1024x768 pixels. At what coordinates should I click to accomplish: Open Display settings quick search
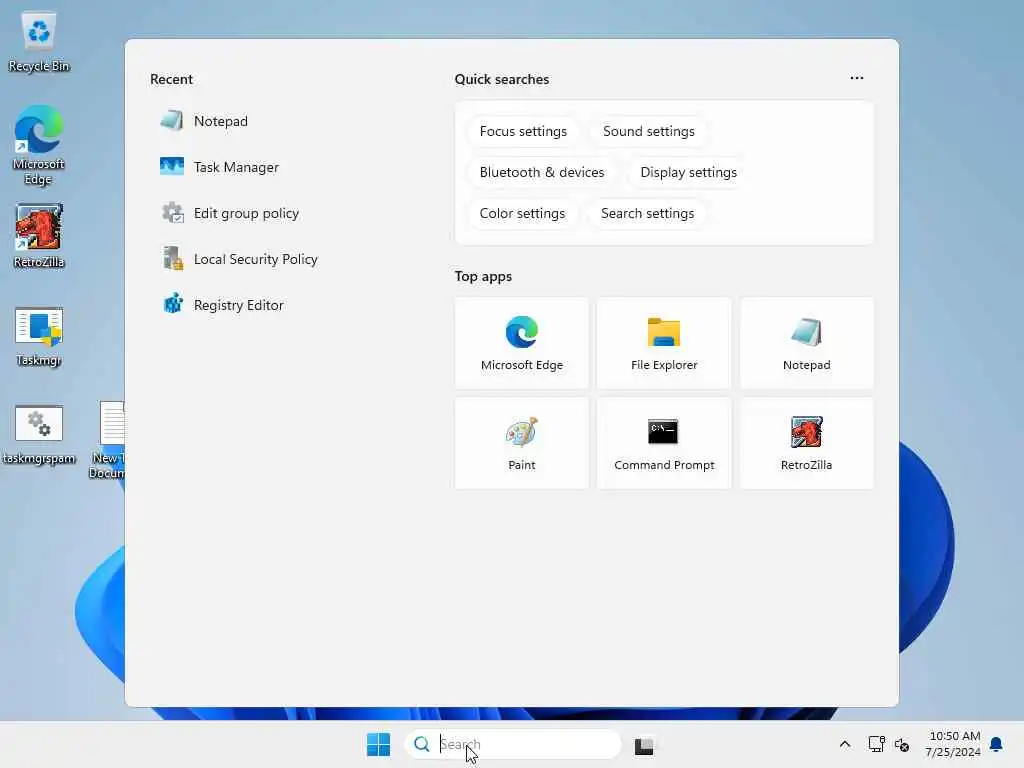coord(688,172)
